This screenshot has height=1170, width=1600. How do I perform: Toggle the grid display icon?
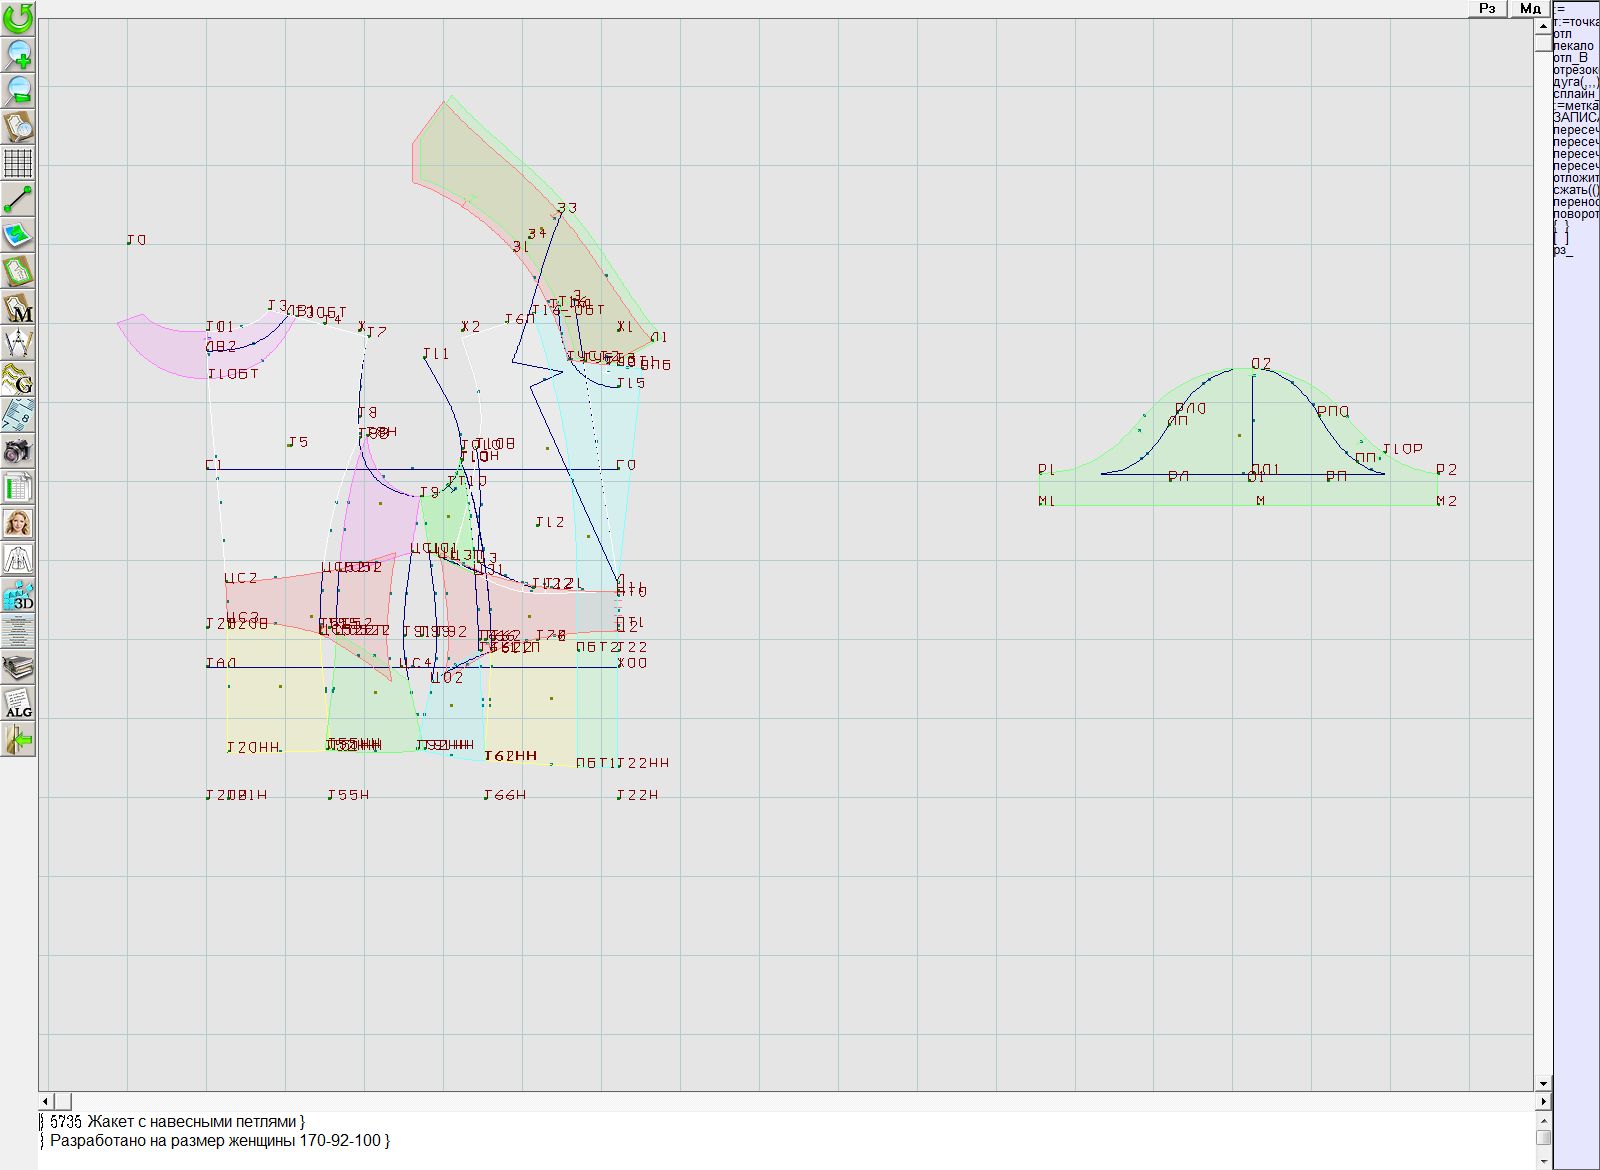pyautogui.click(x=18, y=163)
